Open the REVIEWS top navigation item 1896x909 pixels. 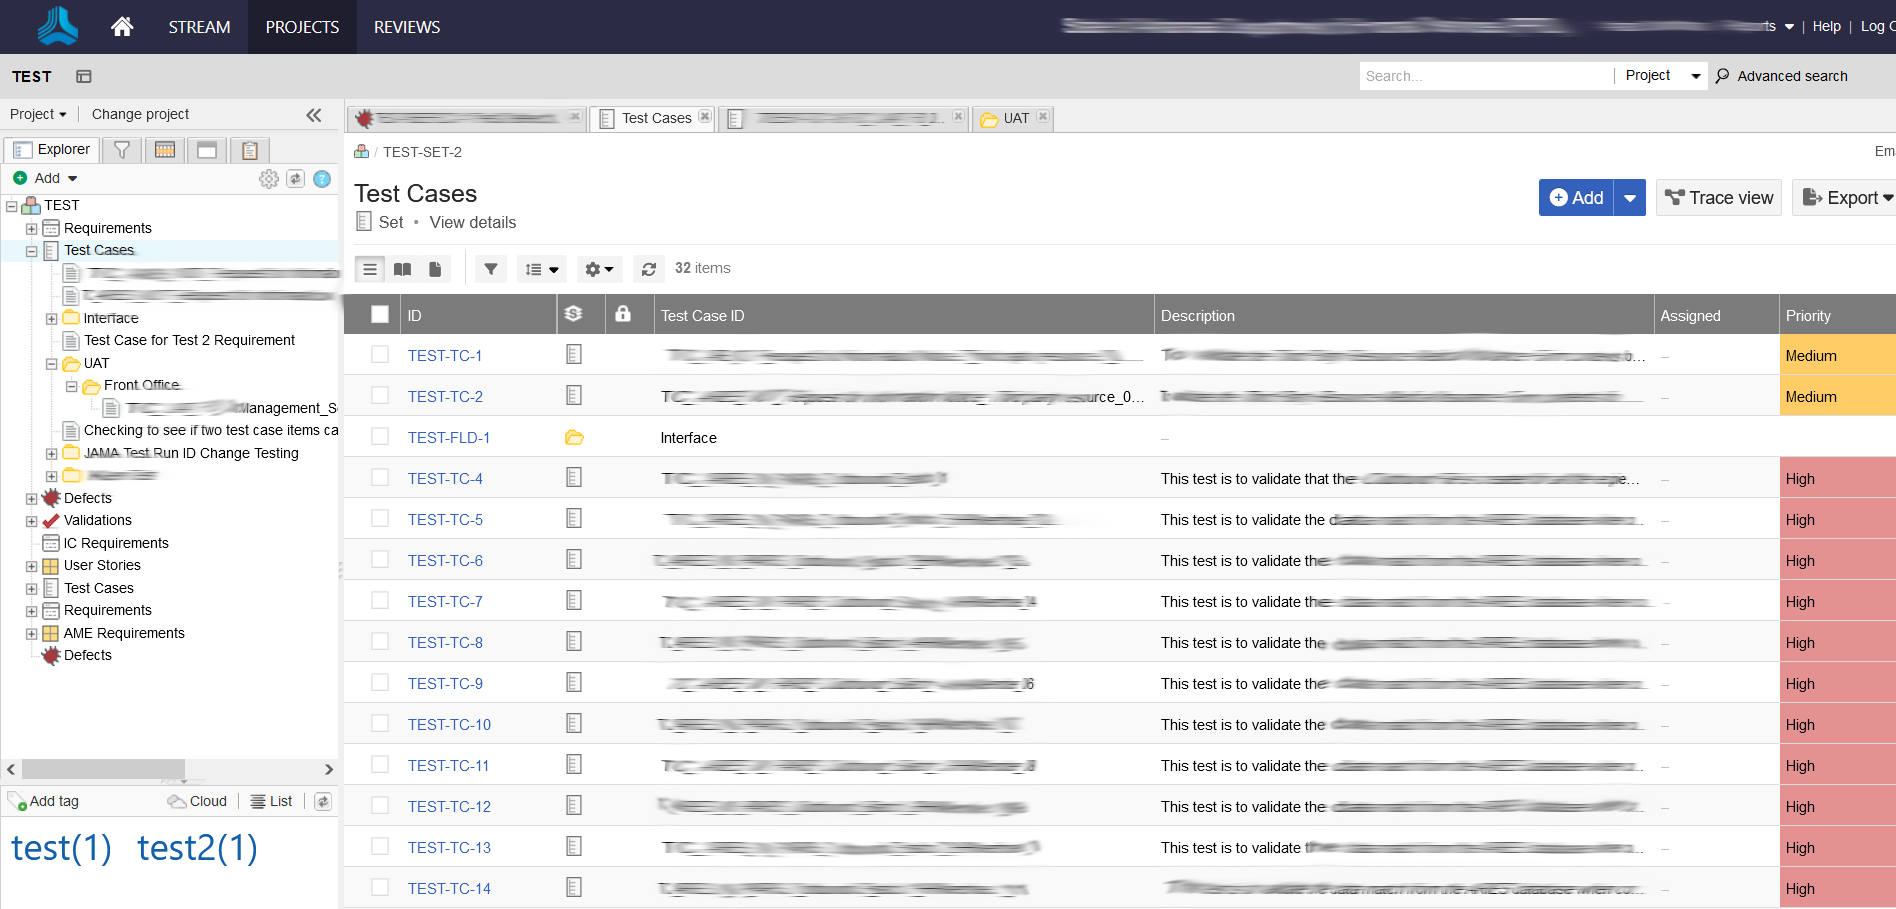406,27
